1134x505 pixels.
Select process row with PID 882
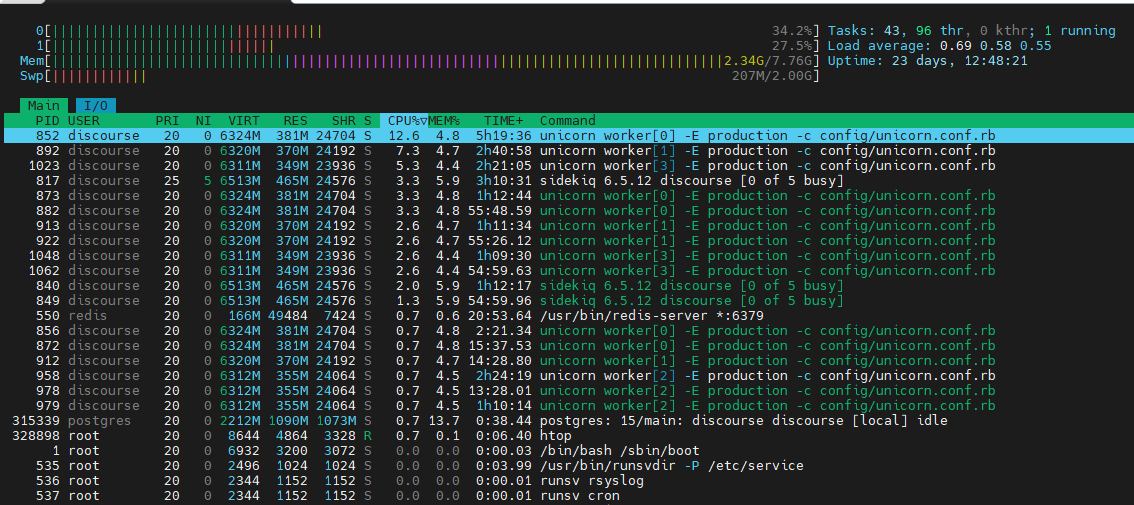[567, 211]
